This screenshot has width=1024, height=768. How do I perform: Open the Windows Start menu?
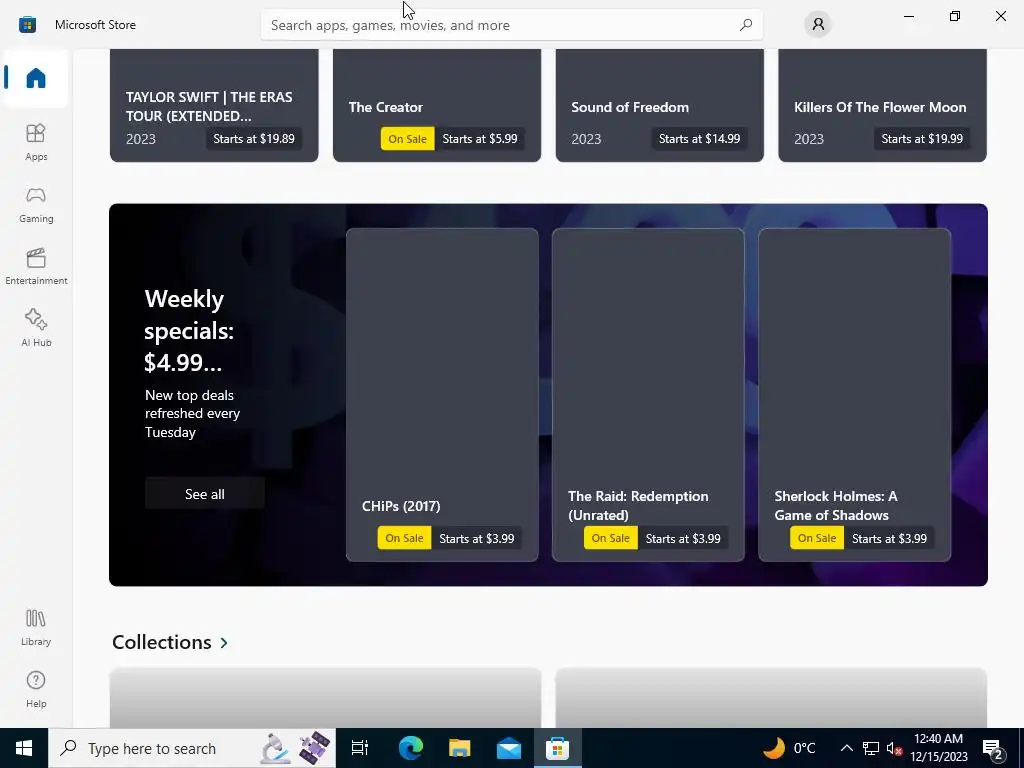click(24, 748)
